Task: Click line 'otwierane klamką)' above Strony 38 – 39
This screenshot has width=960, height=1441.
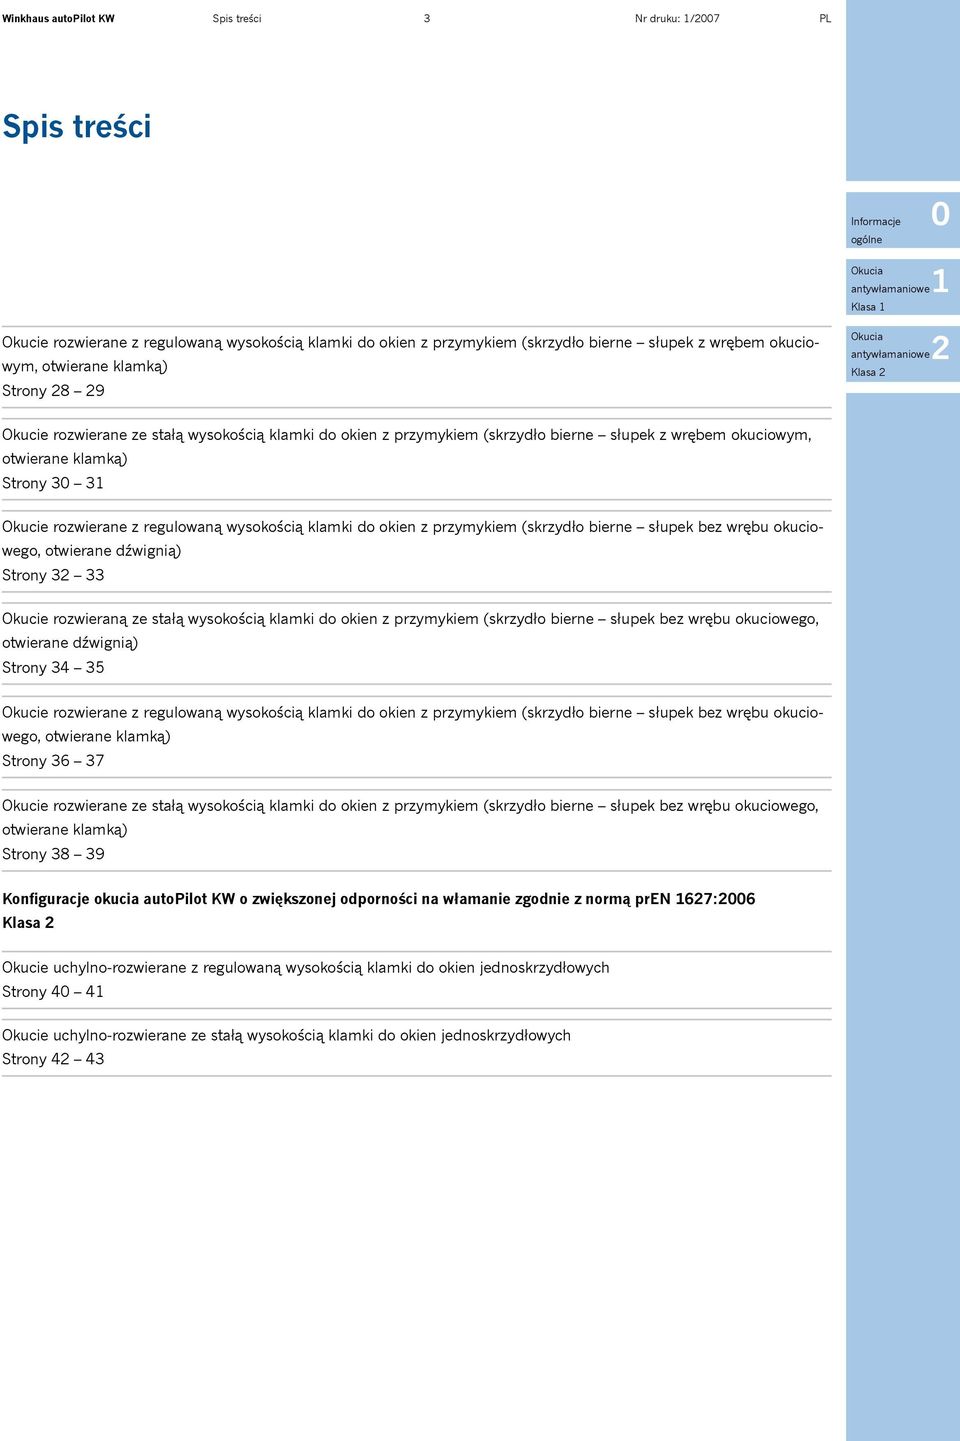Action: [x=65, y=830]
